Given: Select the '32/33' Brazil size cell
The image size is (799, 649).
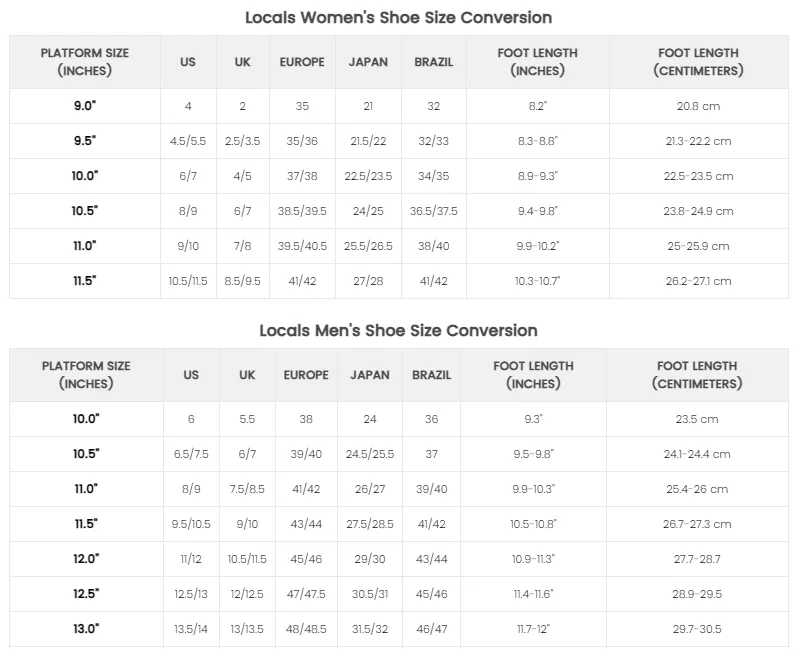Looking at the screenshot, I should [434, 141].
